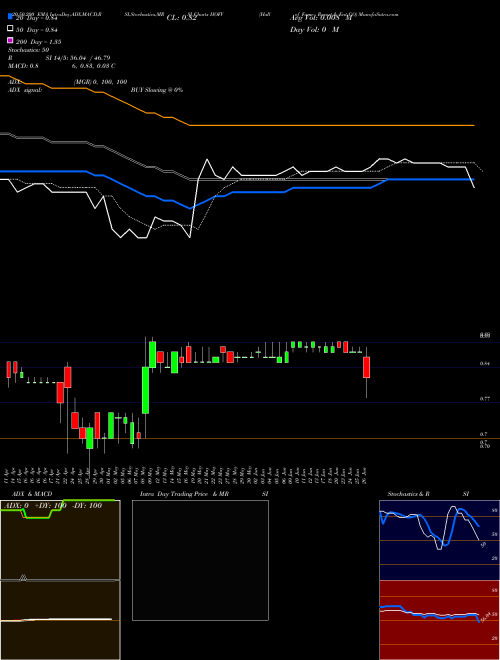Click the 0.84 price axis label
Image resolution: width=500 pixels, height=660 pixels.
484,363
